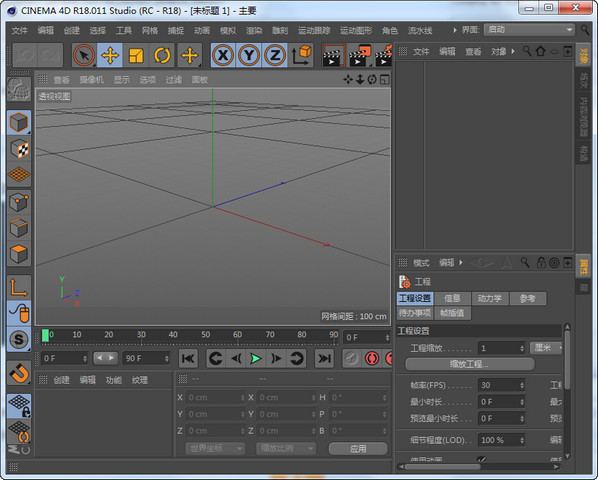
Task: Switch to 信息 tab
Action: tap(452, 298)
